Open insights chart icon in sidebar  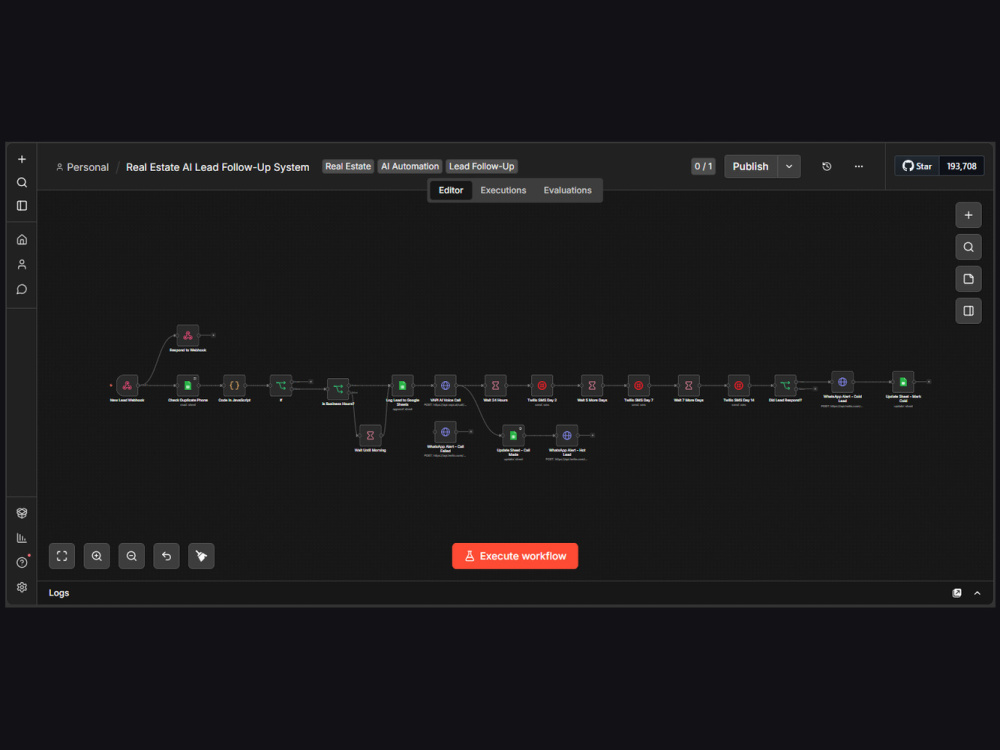[x=22, y=538]
